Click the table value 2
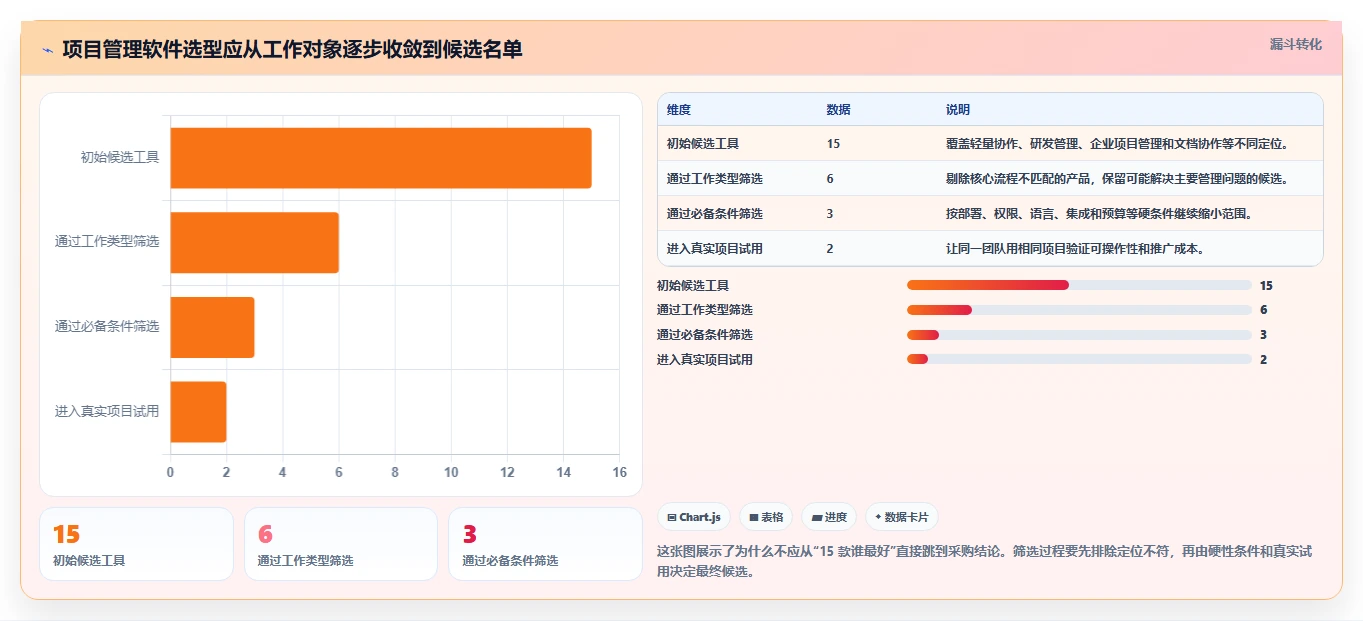This screenshot has height=621, width=1363. click(830, 249)
